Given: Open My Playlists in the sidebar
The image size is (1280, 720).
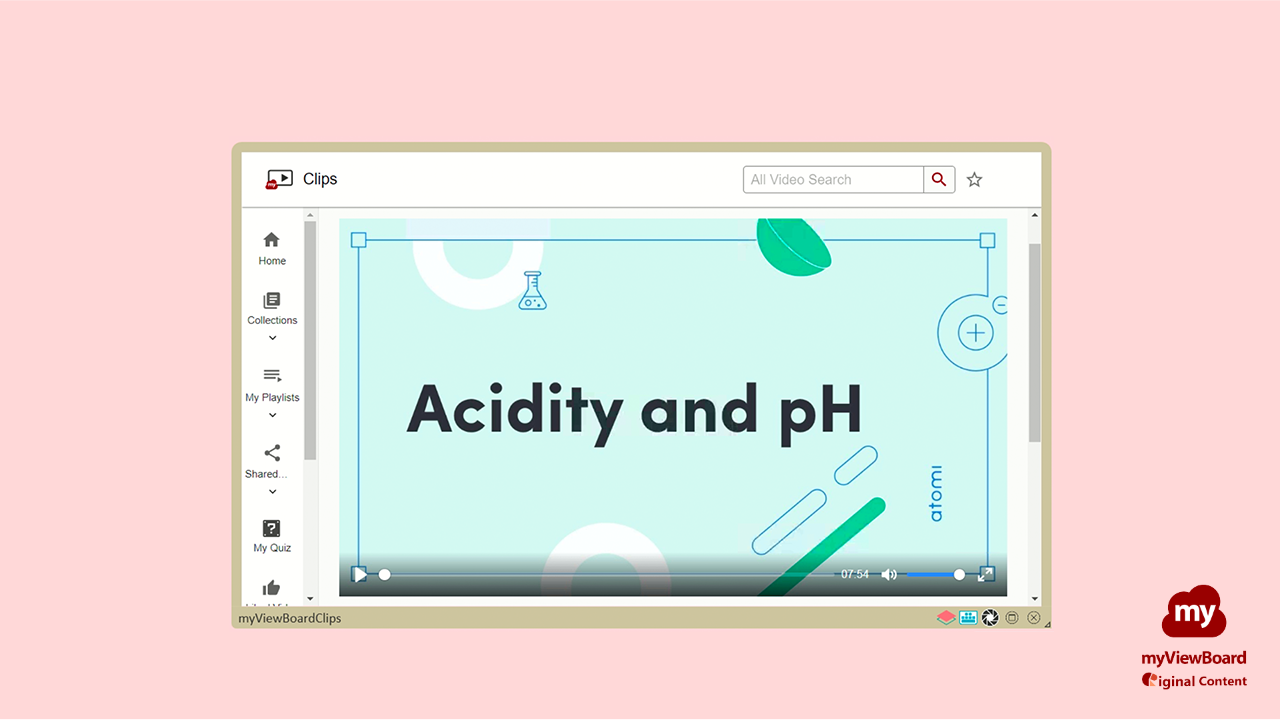Looking at the screenshot, I should [x=272, y=383].
